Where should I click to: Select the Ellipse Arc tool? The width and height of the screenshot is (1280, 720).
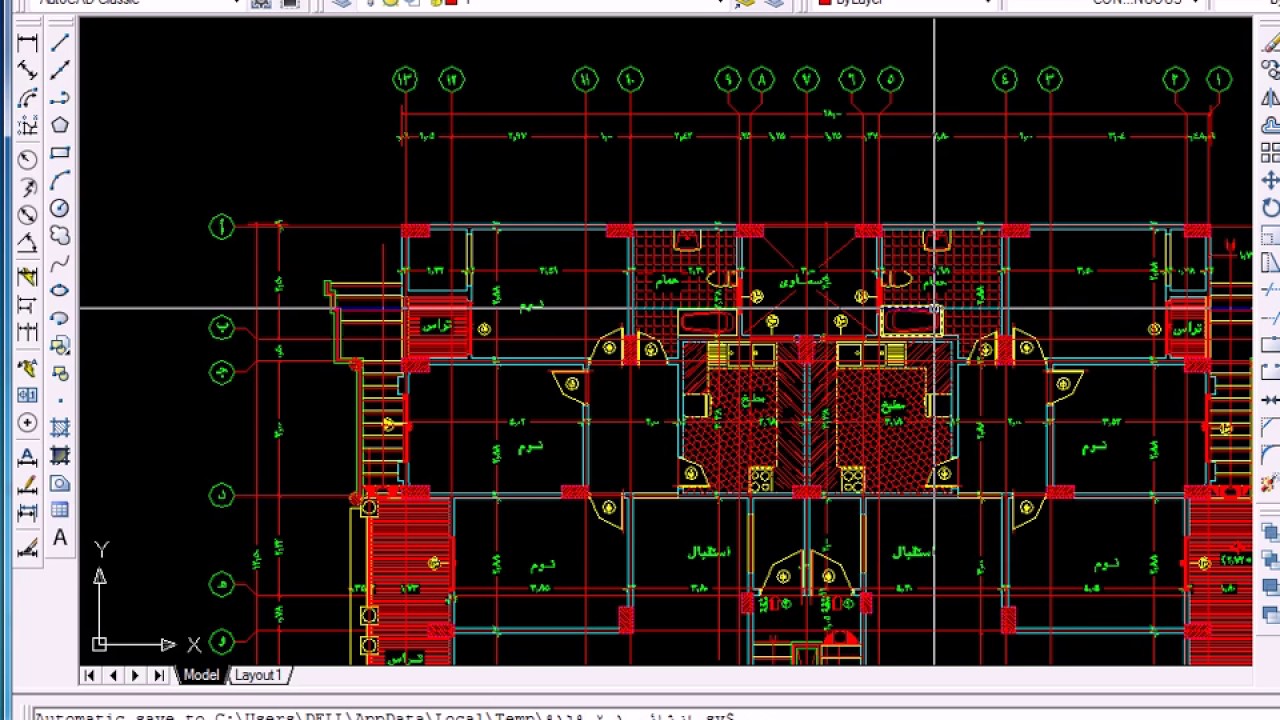click(x=60, y=319)
